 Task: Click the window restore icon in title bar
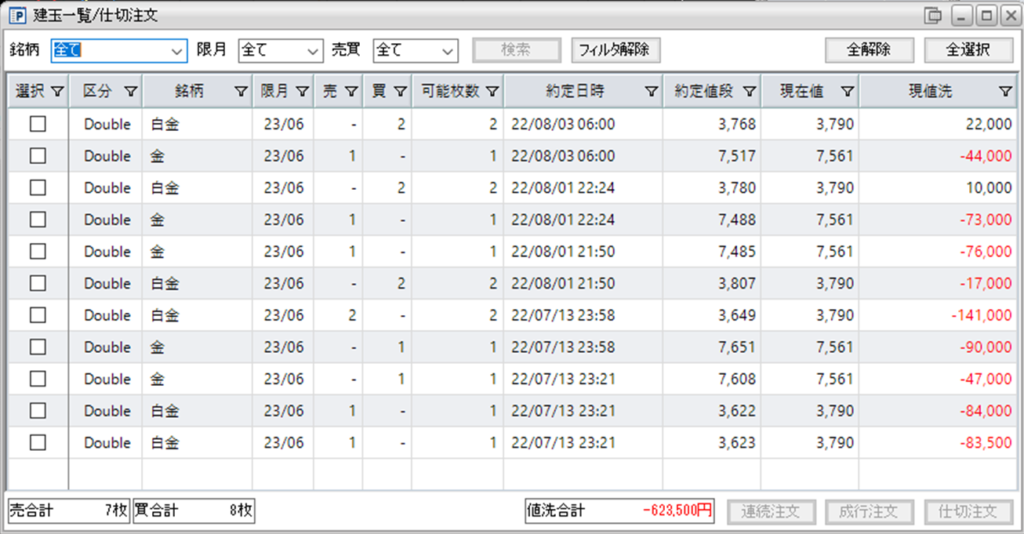pyautogui.click(x=934, y=16)
